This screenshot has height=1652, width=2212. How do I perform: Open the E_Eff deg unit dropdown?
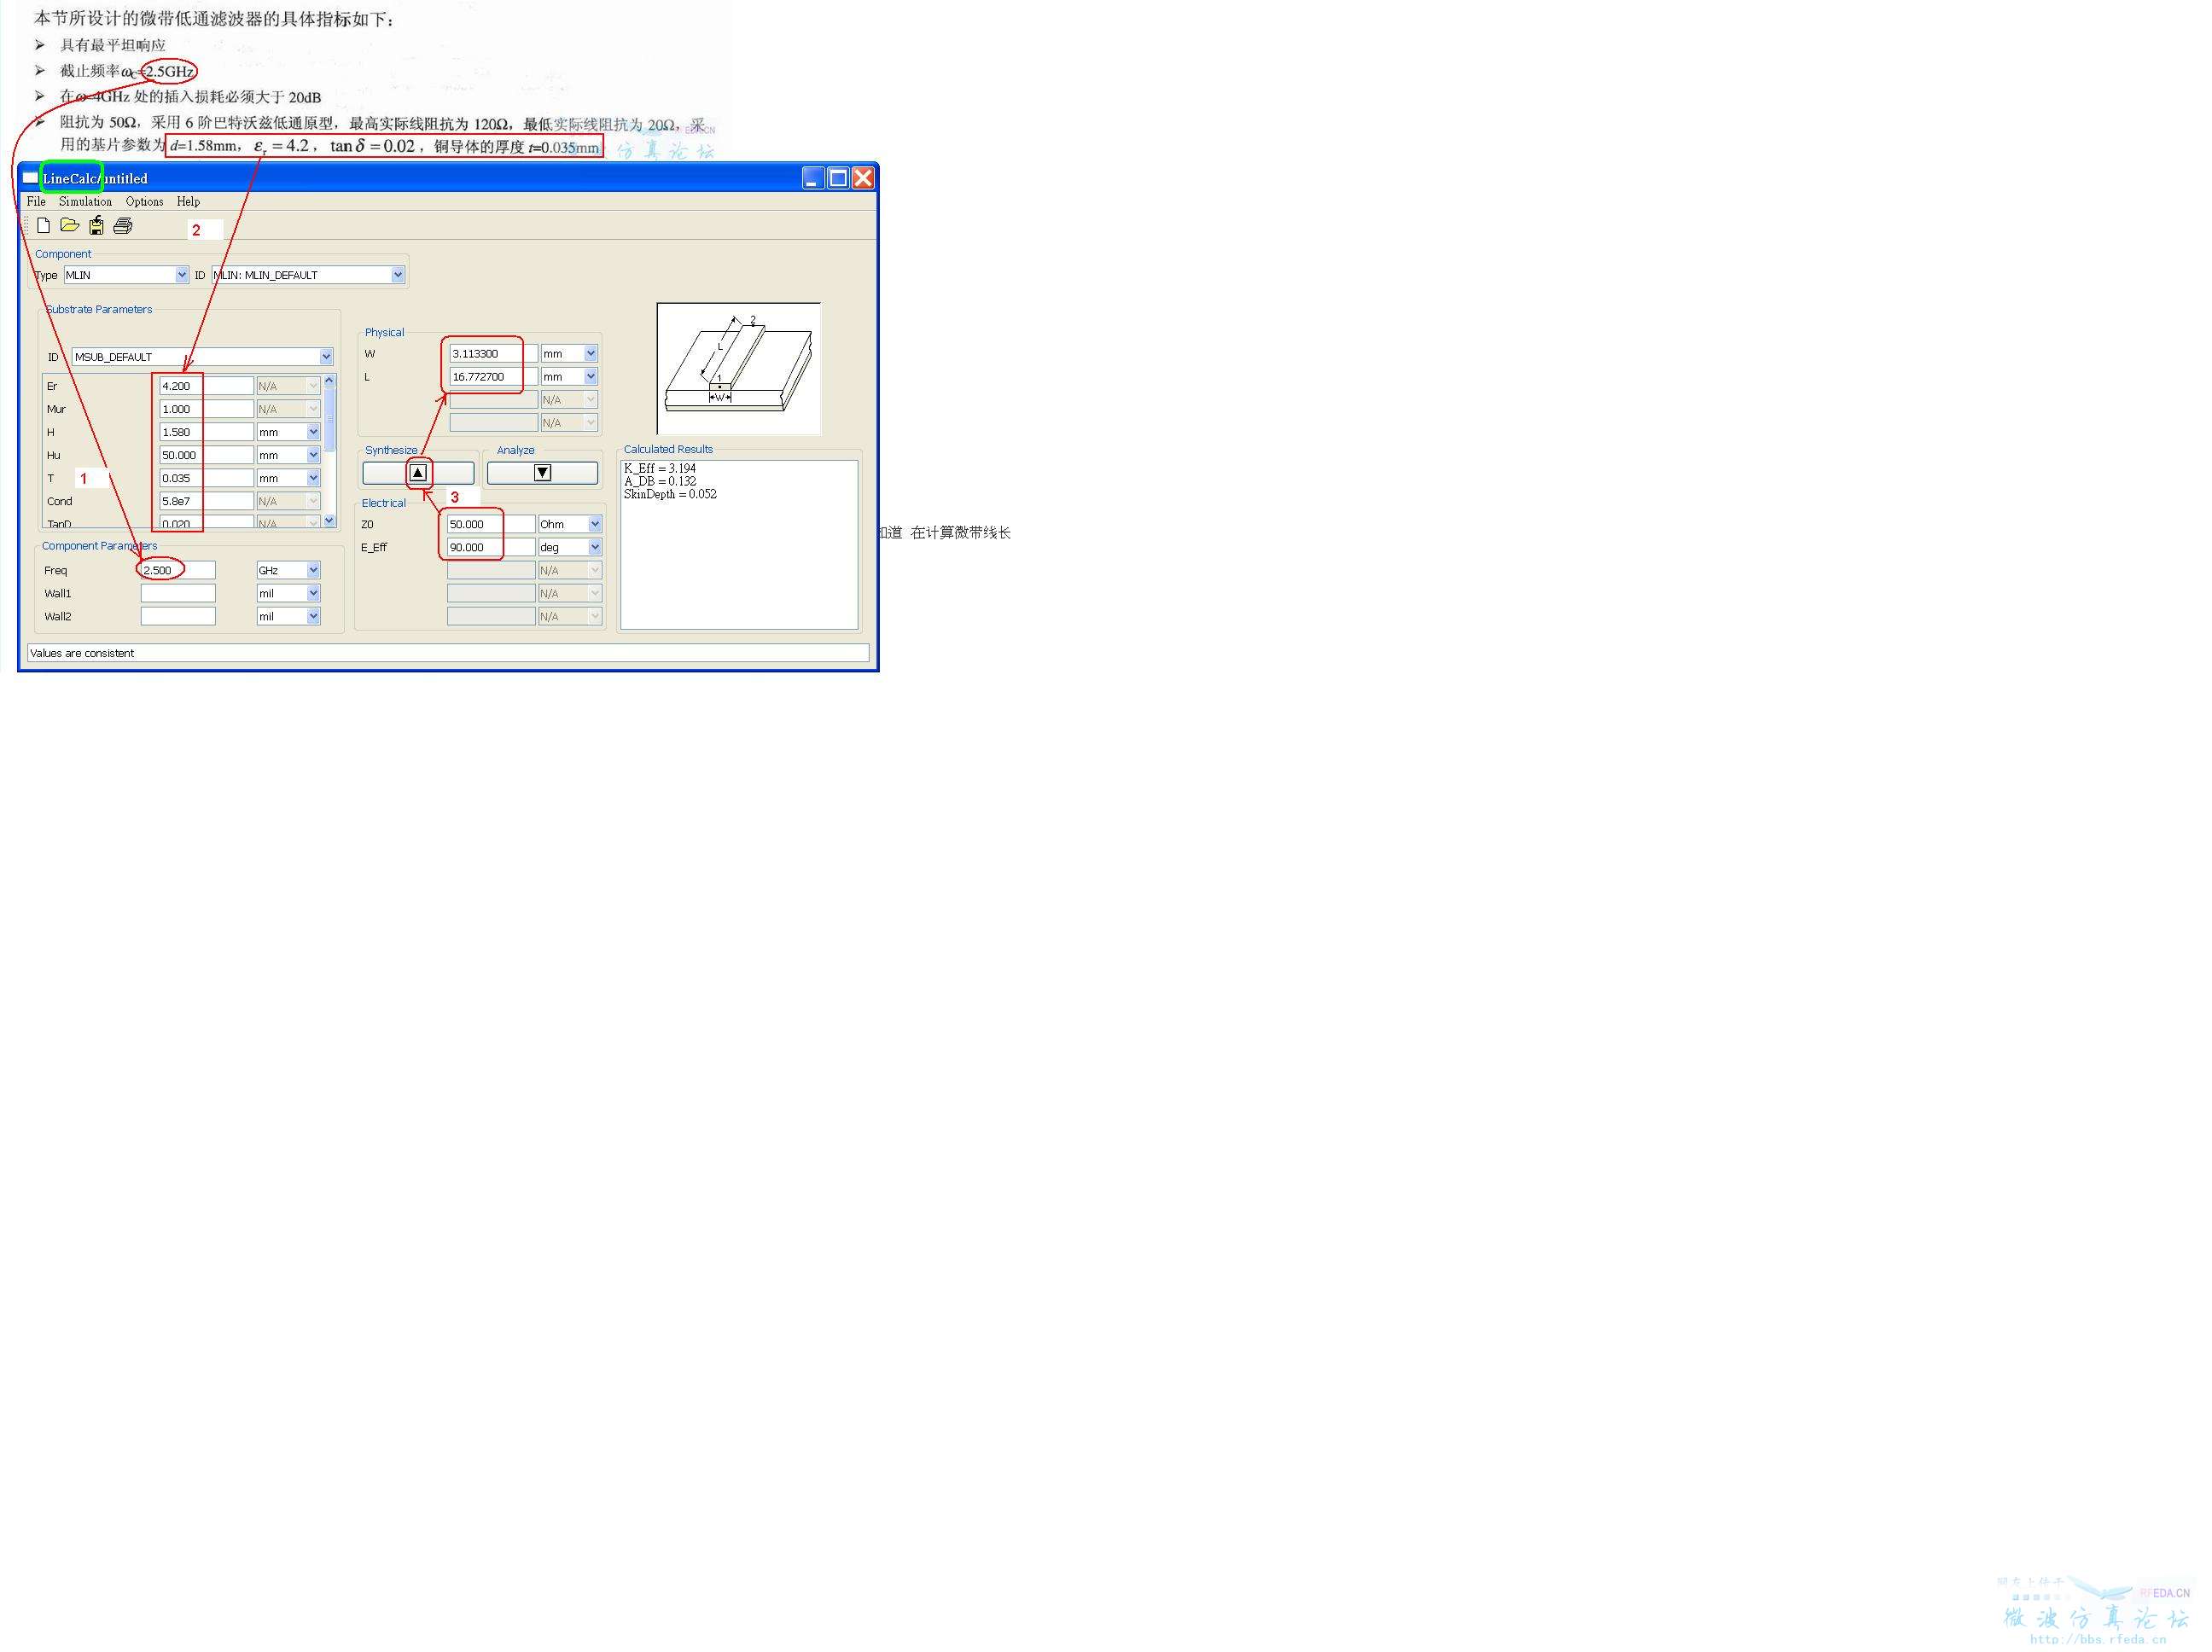point(595,548)
